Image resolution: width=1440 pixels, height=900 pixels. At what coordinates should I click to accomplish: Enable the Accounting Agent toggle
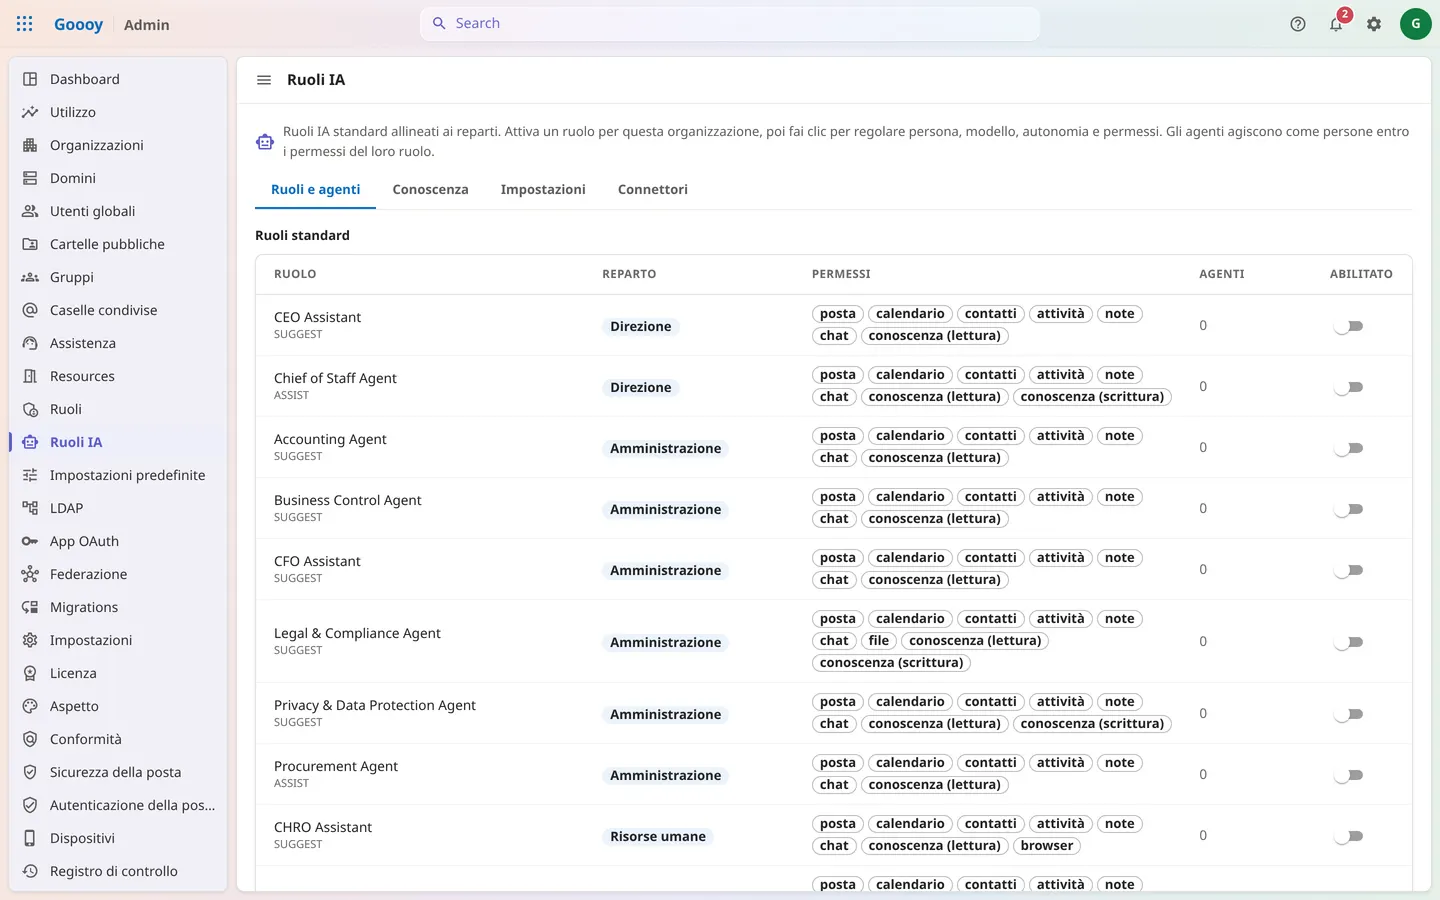[x=1349, y=448]
